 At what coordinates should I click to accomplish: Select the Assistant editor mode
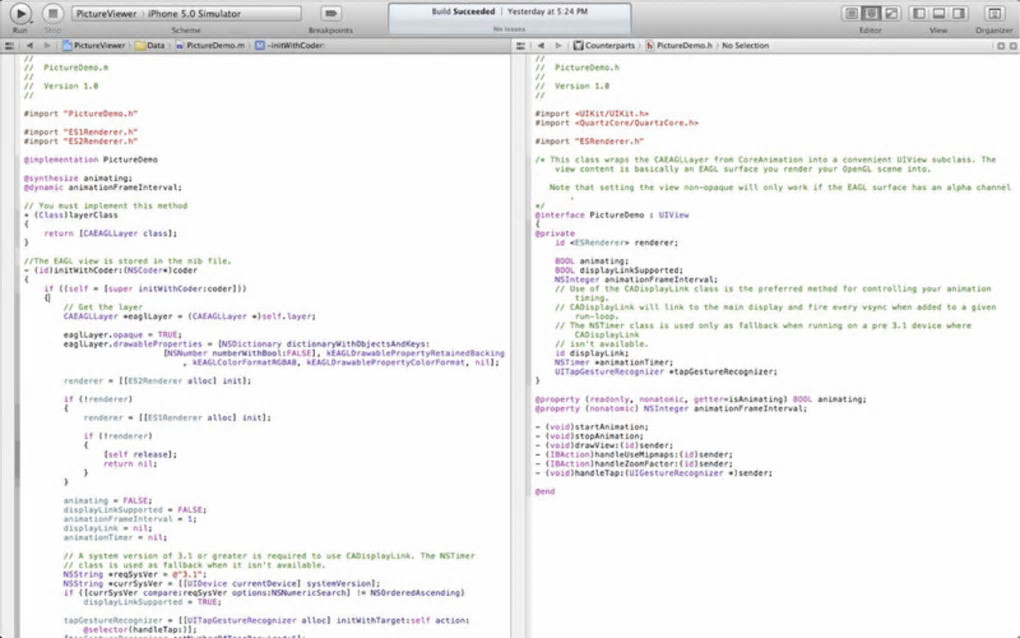point(871,14)
